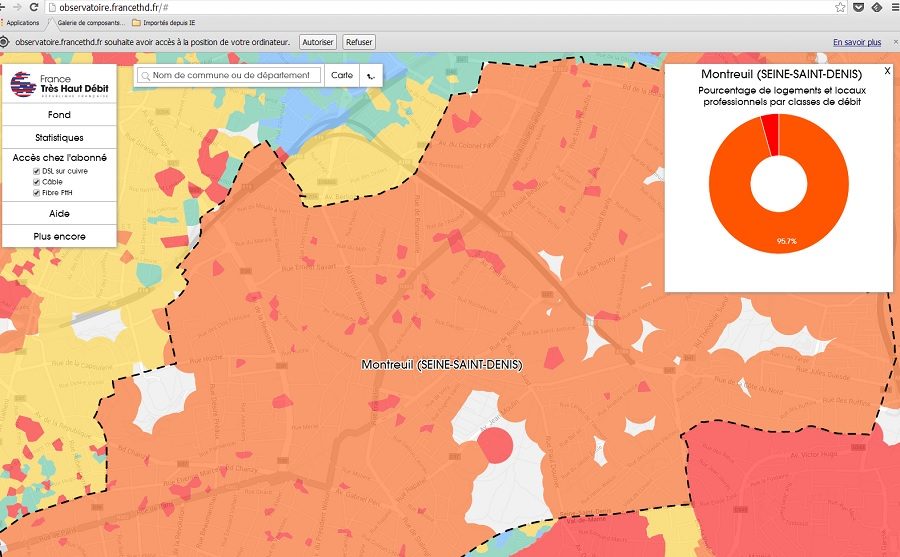Click the Autoriser button
The height and width of the screenshot is (557, 900).
[x=317, y=42]
